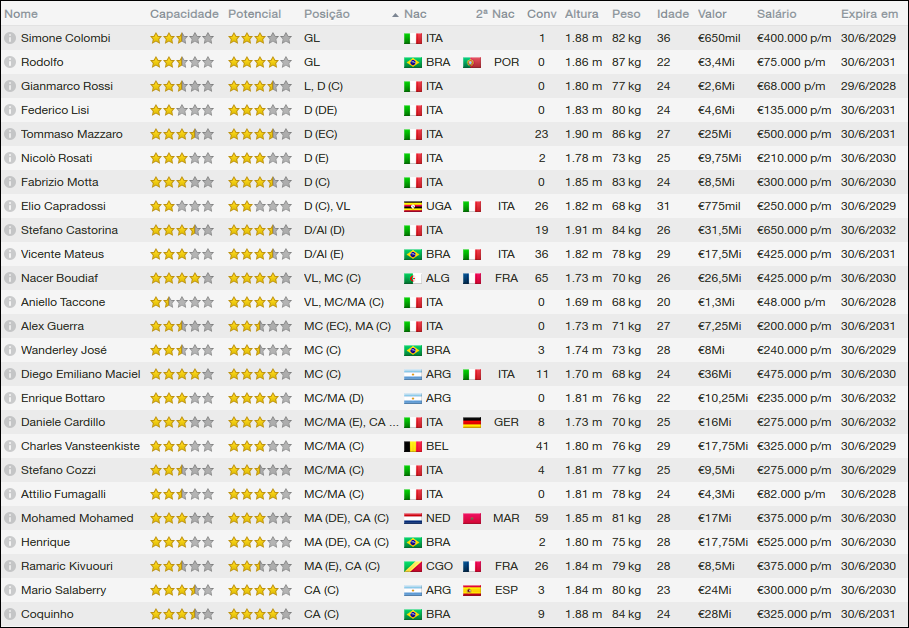The width and height of the screenshot is (909, 628).
Task: Click the info icon for Diego Emiliano Maciel
Action: click(10, 374)
